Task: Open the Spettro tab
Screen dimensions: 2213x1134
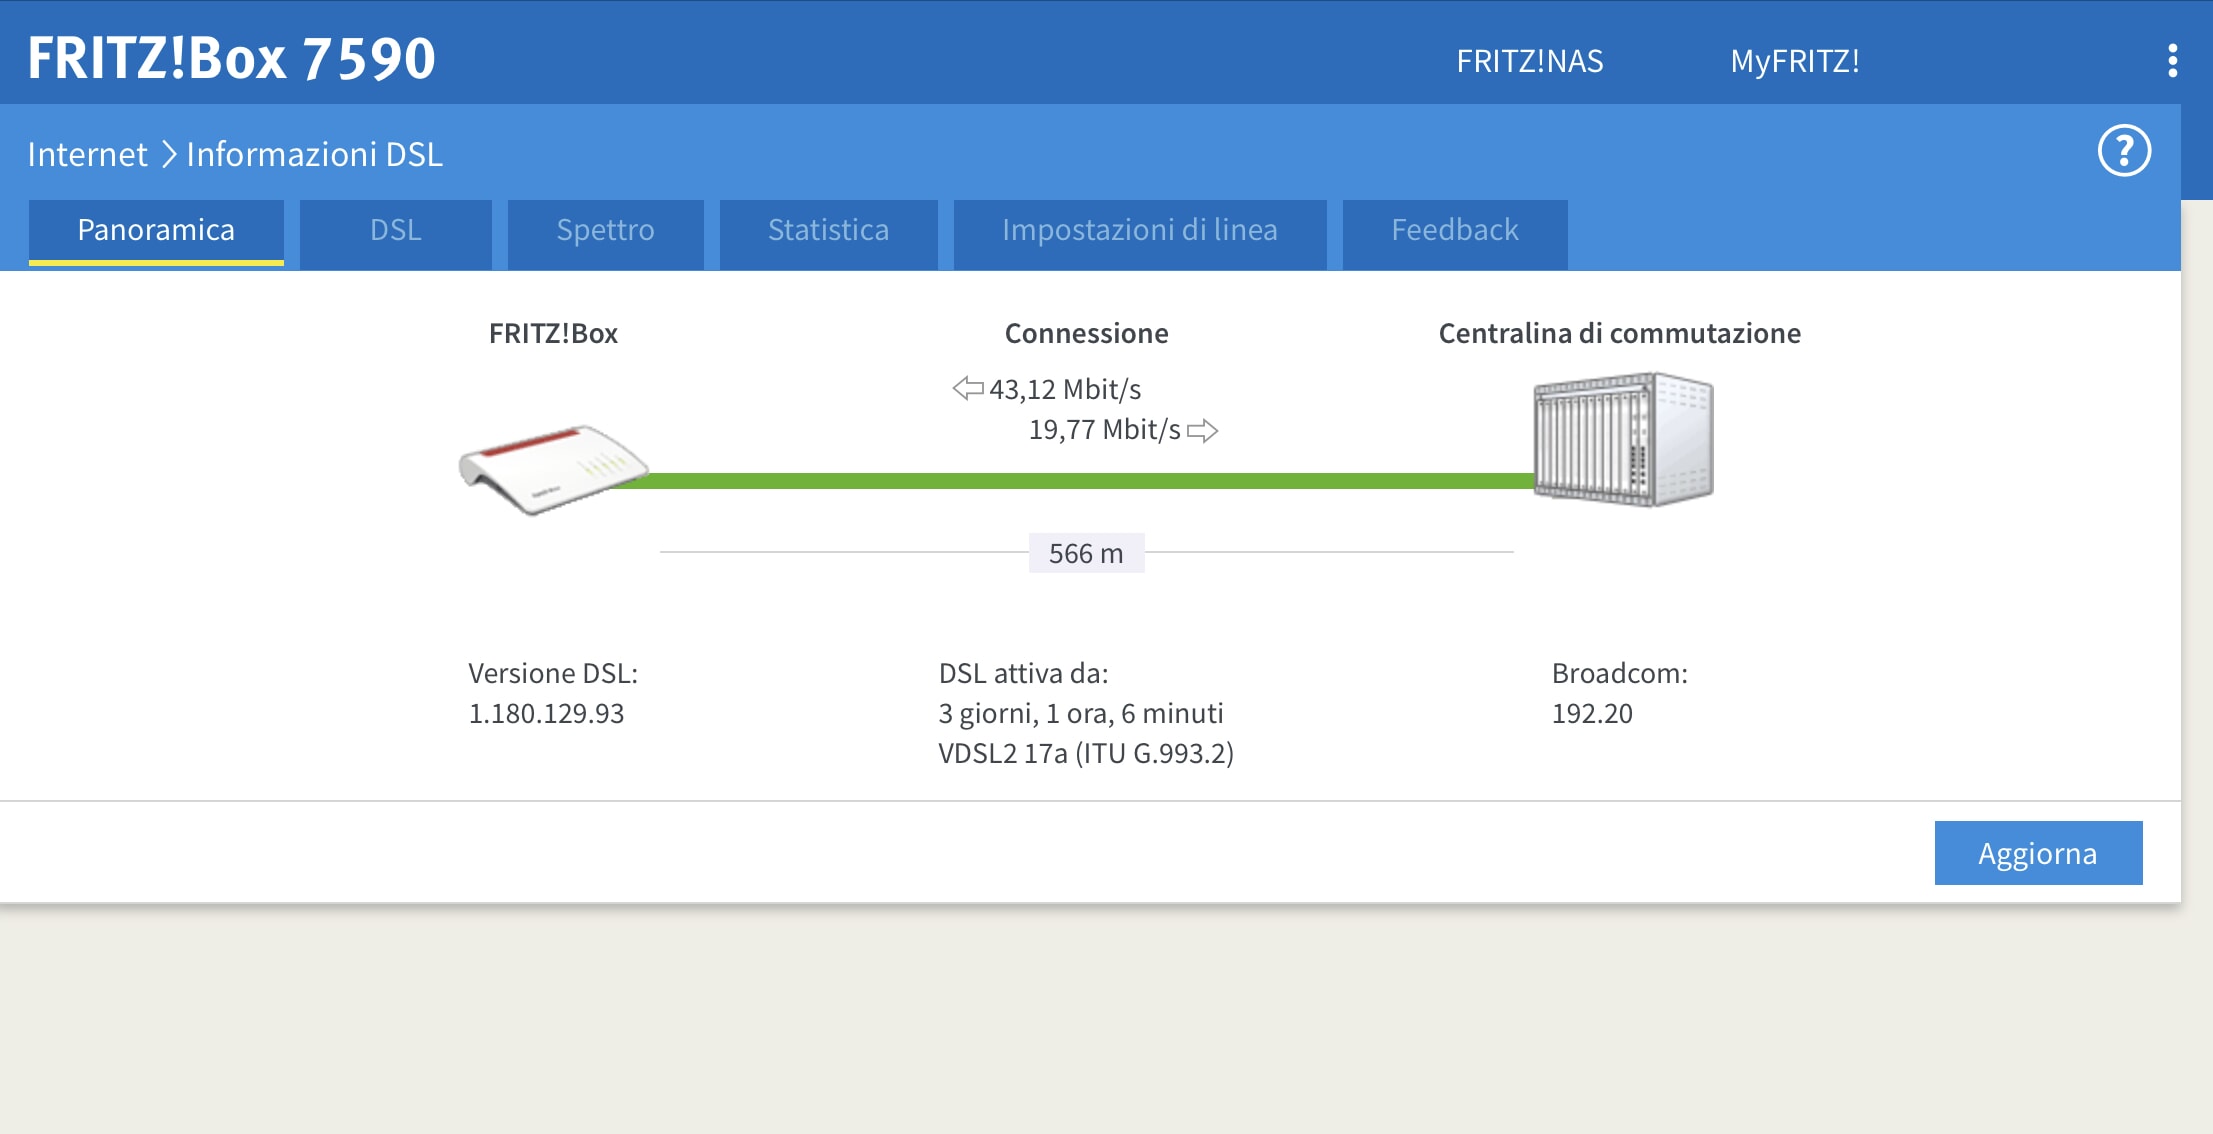Action: (x=605, y=231)
